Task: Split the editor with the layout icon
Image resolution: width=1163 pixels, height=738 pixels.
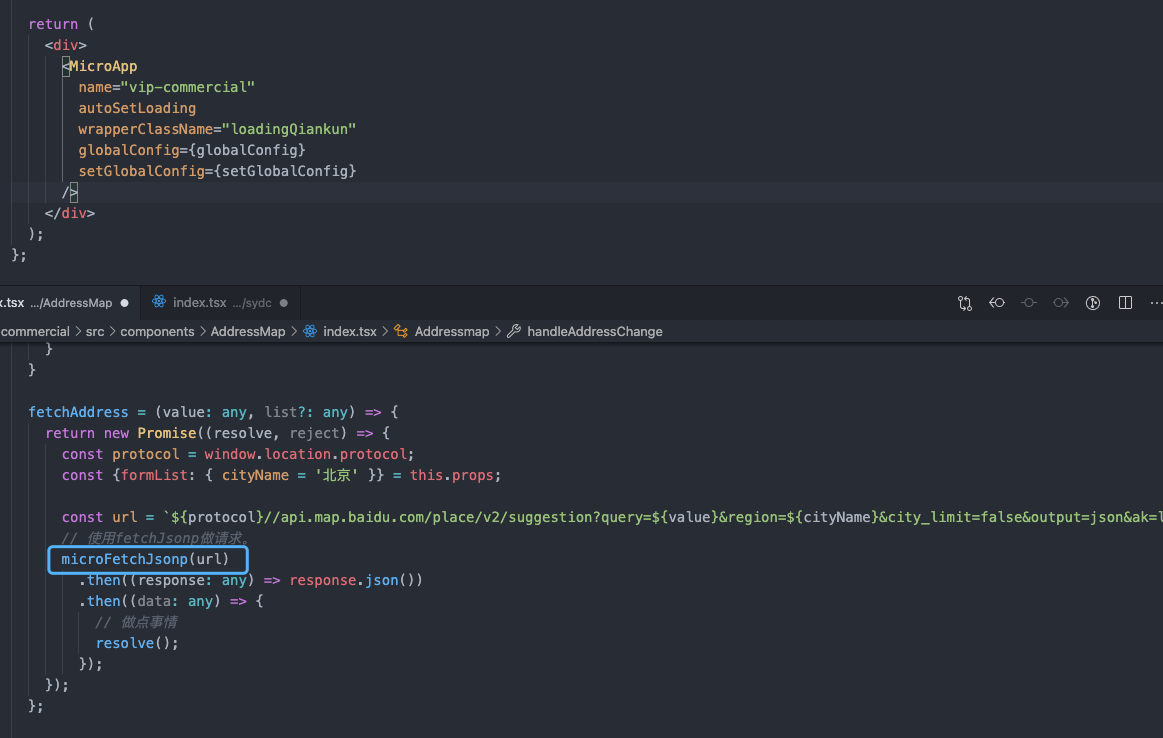Action: tap(1125, 303)
